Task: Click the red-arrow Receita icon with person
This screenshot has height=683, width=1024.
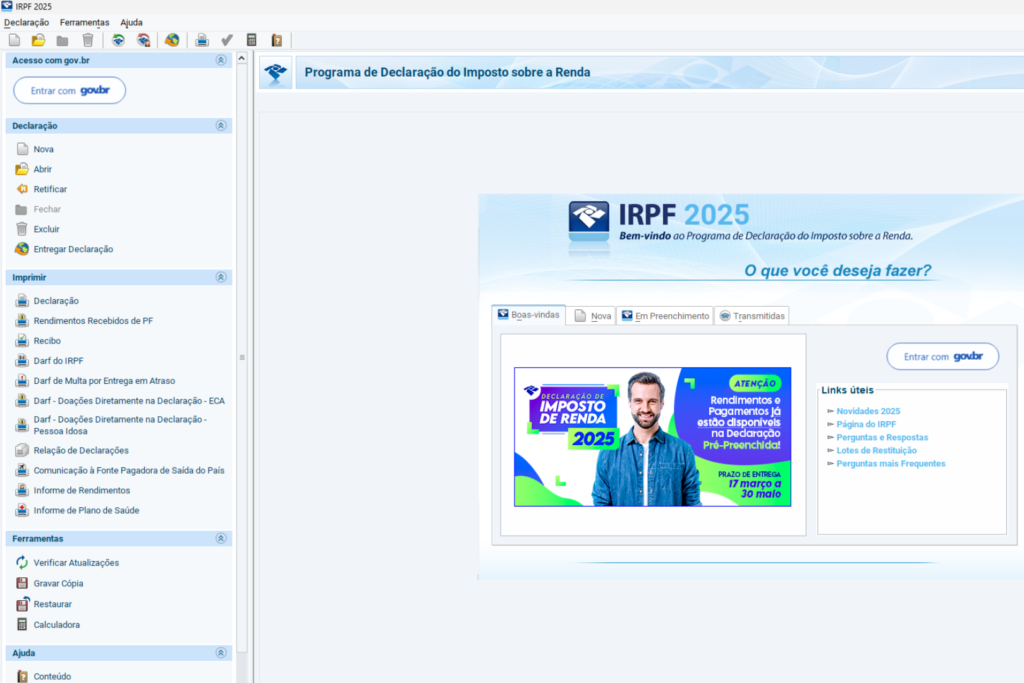Action: click(x=144, y=40)
